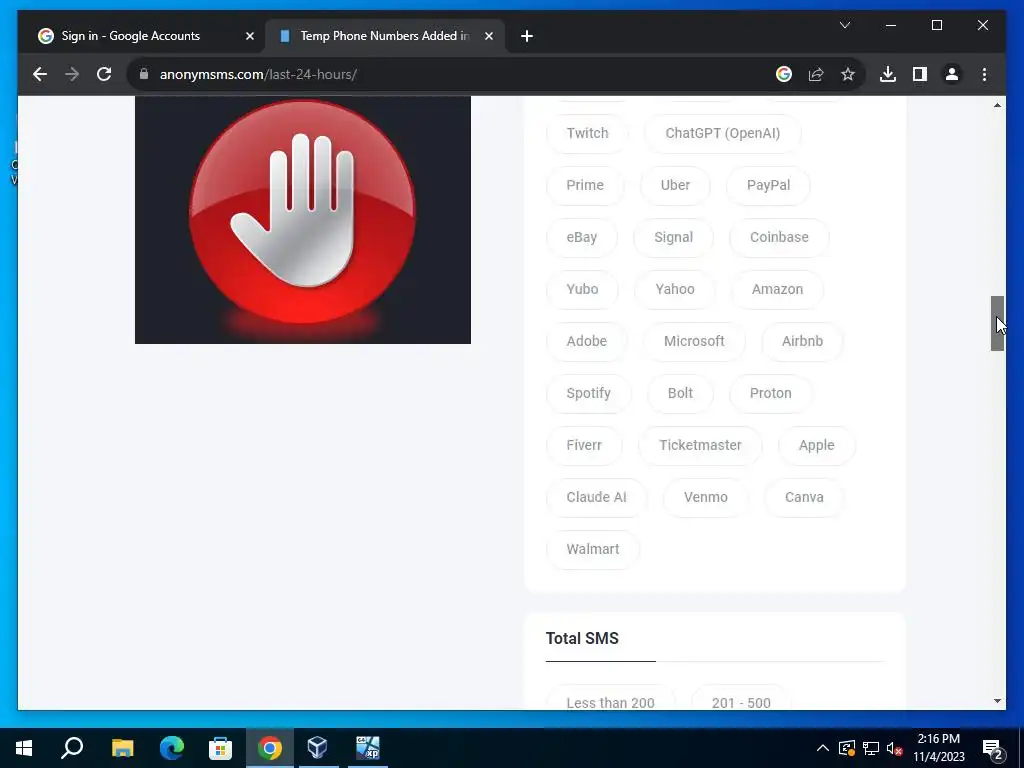Pick the Fiverr tag
The image size is (1024, 768).
584,445
